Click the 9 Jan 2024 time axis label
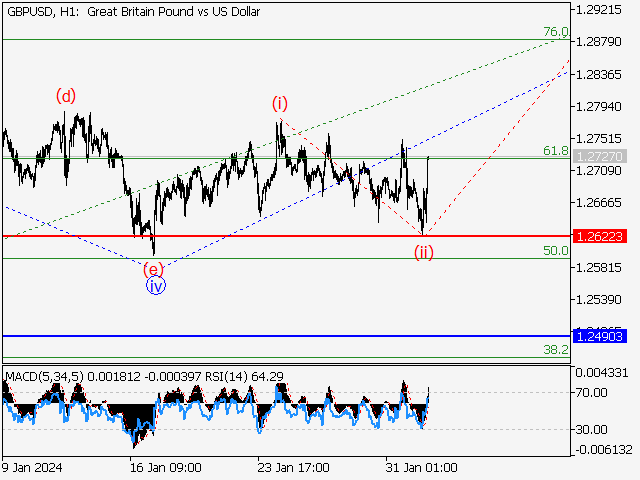The height and width of the screenshot is (480, 640). [32, 468]
